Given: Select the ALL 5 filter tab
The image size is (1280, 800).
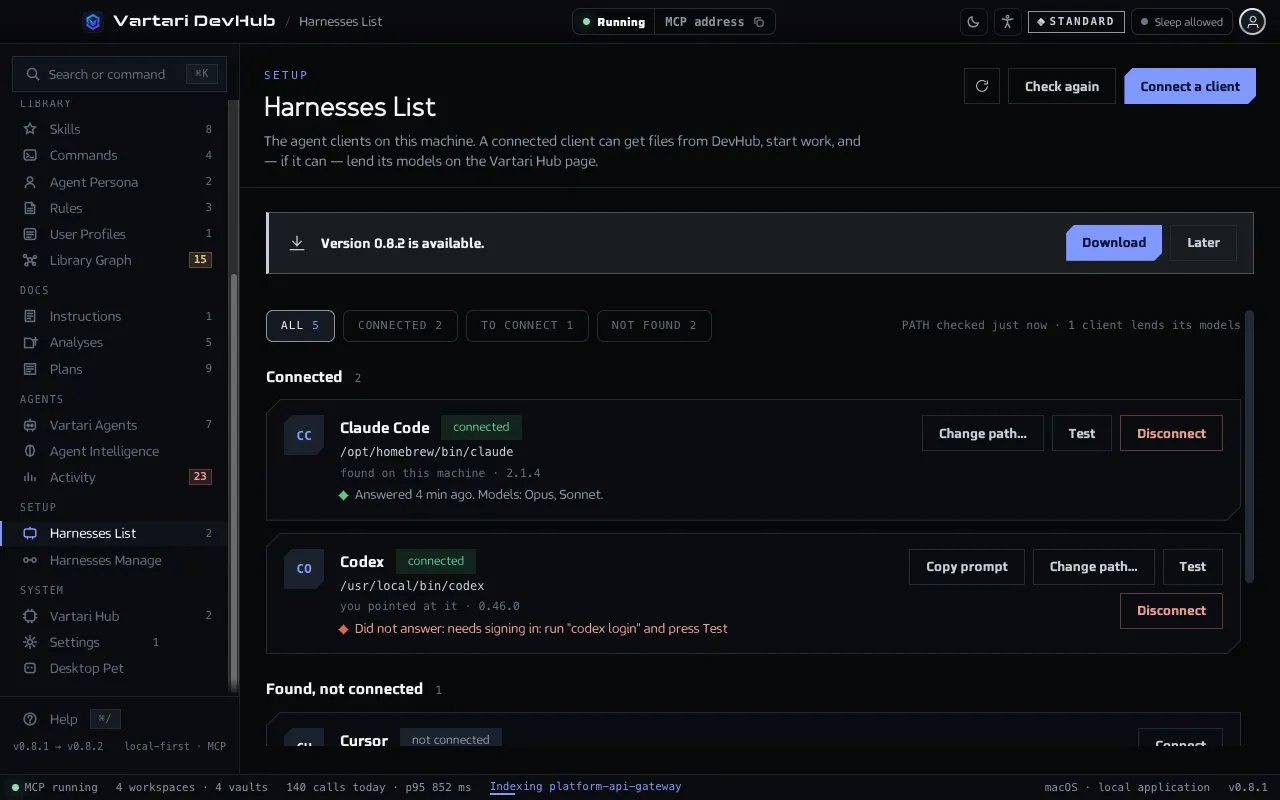Looking at the screenshot, I should (300, 325).
